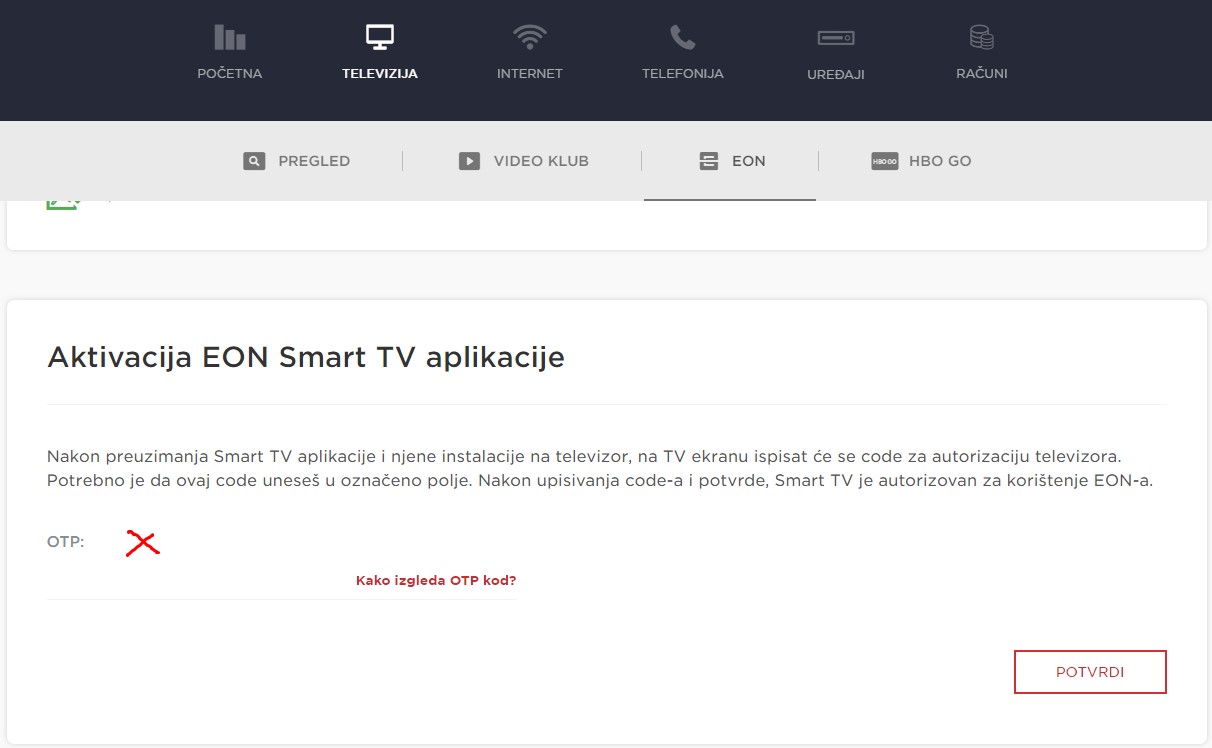Click the EON logo icon
The image size is (1212, 748).
tap(709, 161)
